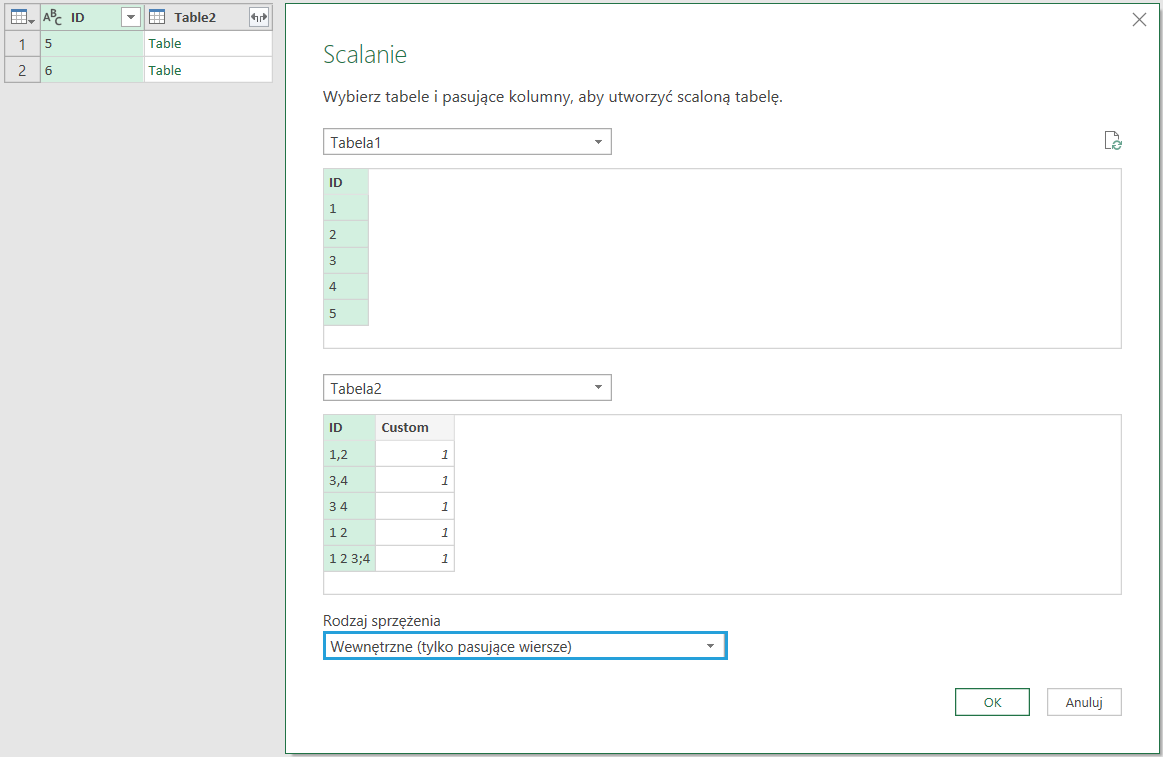Click the table icon in Table2 header
This screenshot has width=1163, height=757.
point(157,17)
